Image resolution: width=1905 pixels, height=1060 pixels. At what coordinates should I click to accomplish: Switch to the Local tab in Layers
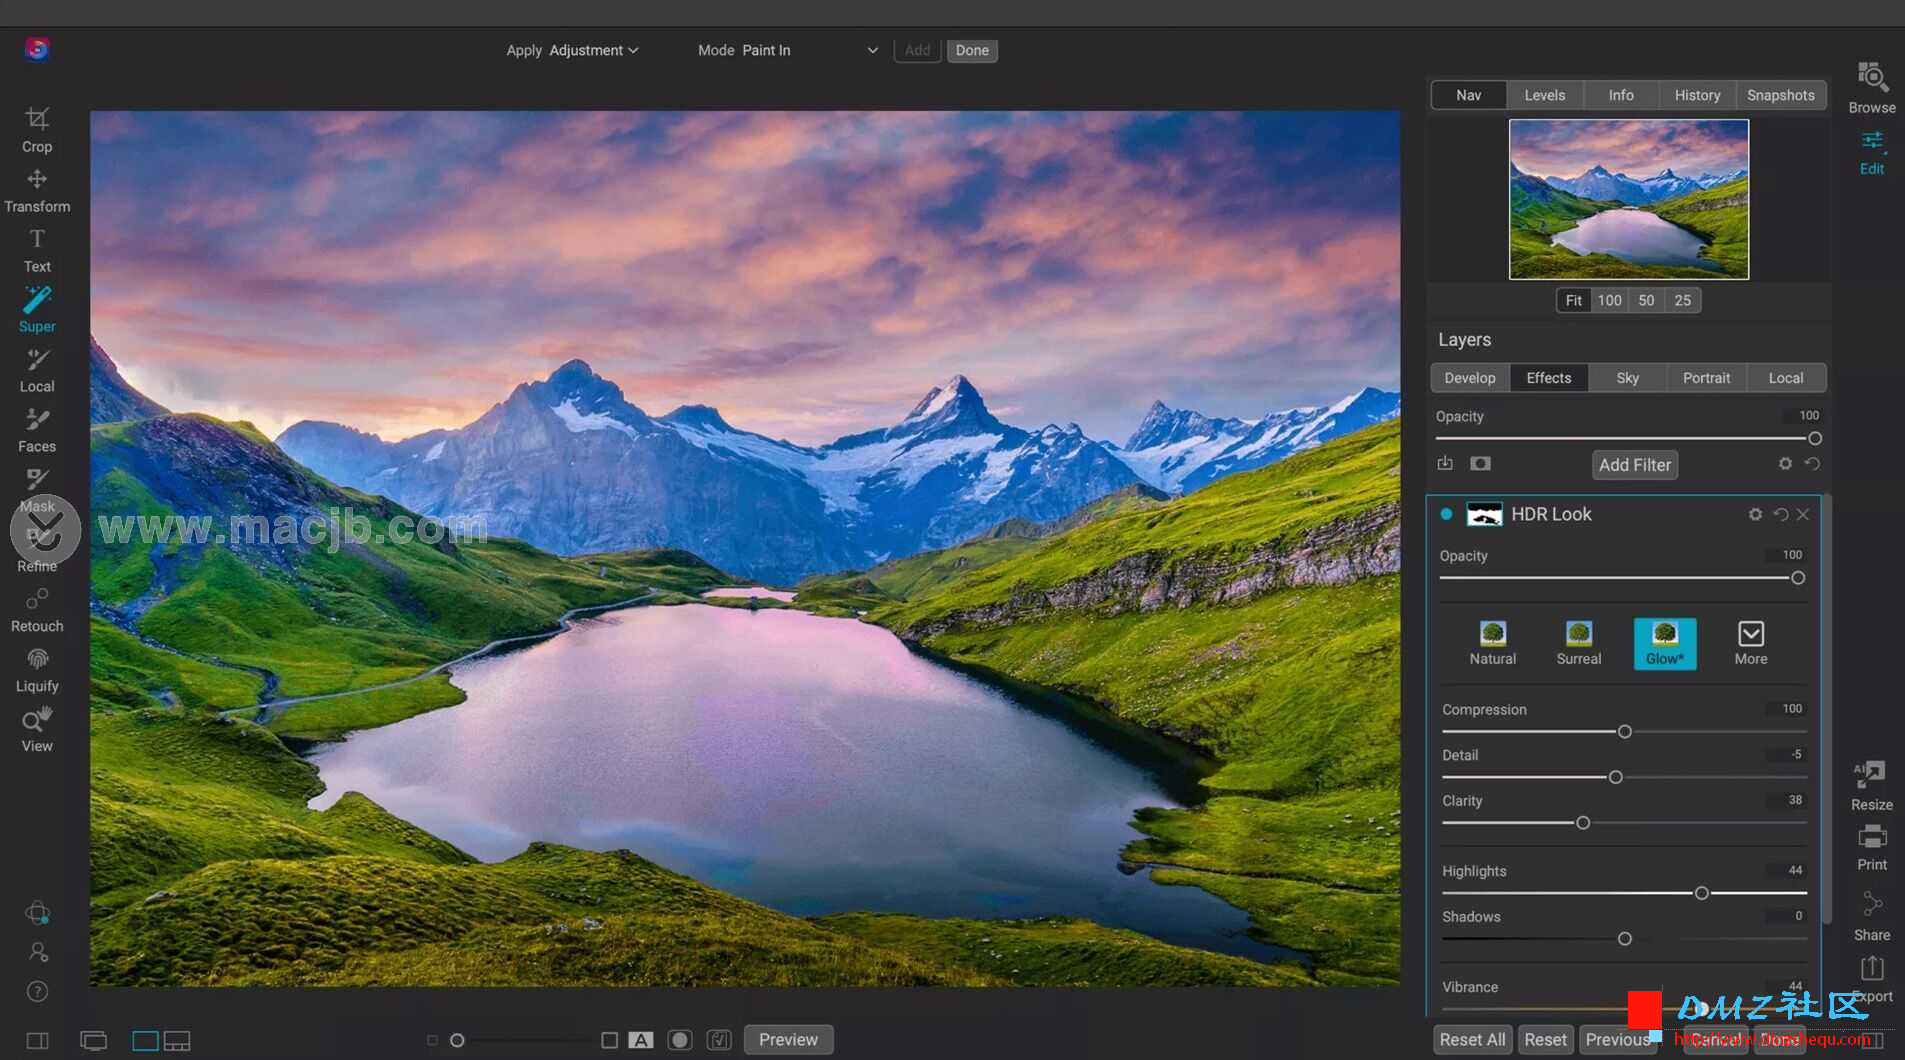(1786, 378)
